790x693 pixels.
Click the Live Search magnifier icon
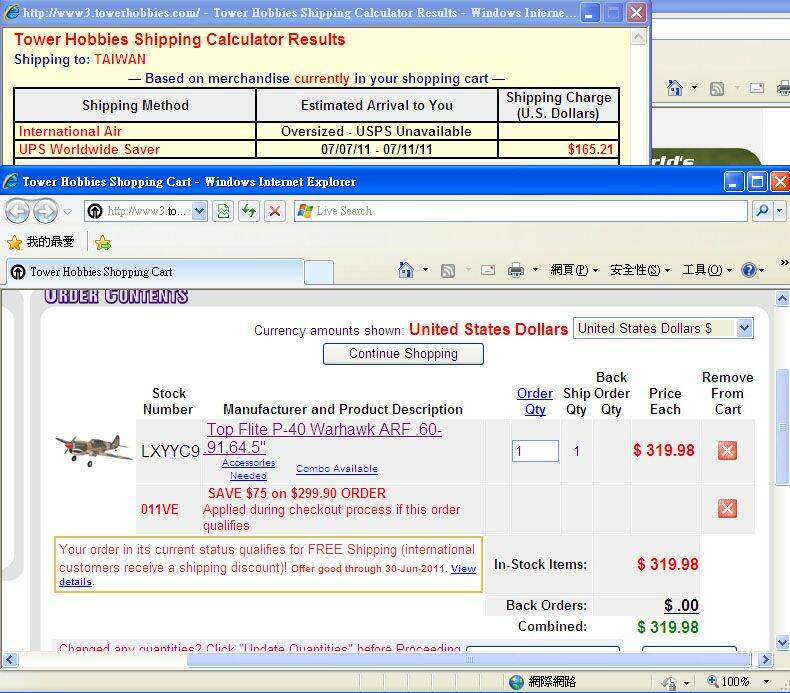pos(762,211)
